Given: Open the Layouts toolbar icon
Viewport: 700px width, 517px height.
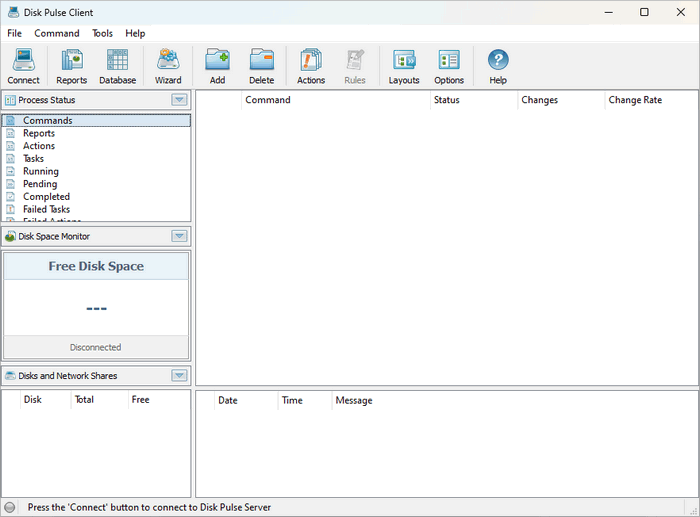Looking at the screenshot, I should [404, 66].
